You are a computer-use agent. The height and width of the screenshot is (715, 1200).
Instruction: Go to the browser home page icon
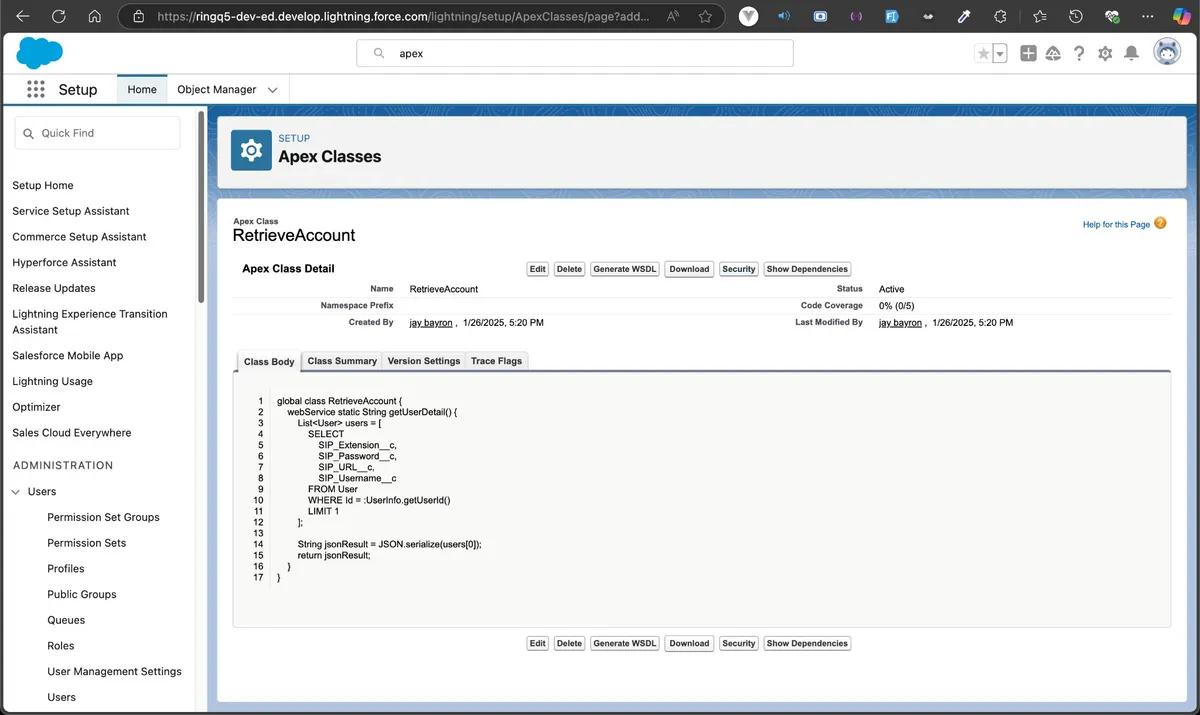point(94,17)
